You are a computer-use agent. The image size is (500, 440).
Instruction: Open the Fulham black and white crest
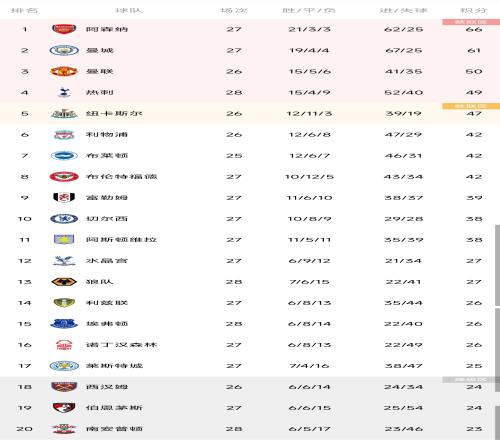click(x=64, y=198)
